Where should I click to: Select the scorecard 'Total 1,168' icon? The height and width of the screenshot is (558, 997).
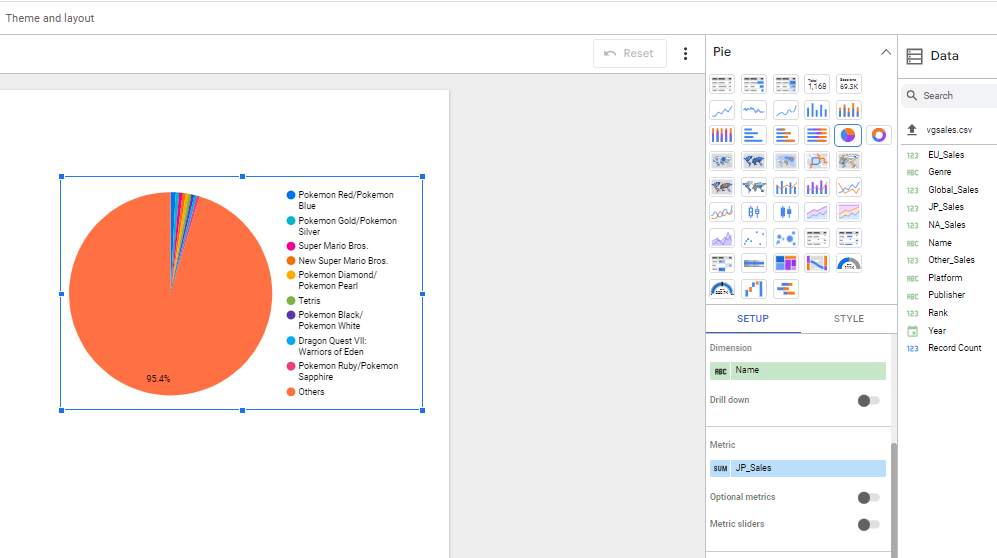pos(818,84)
